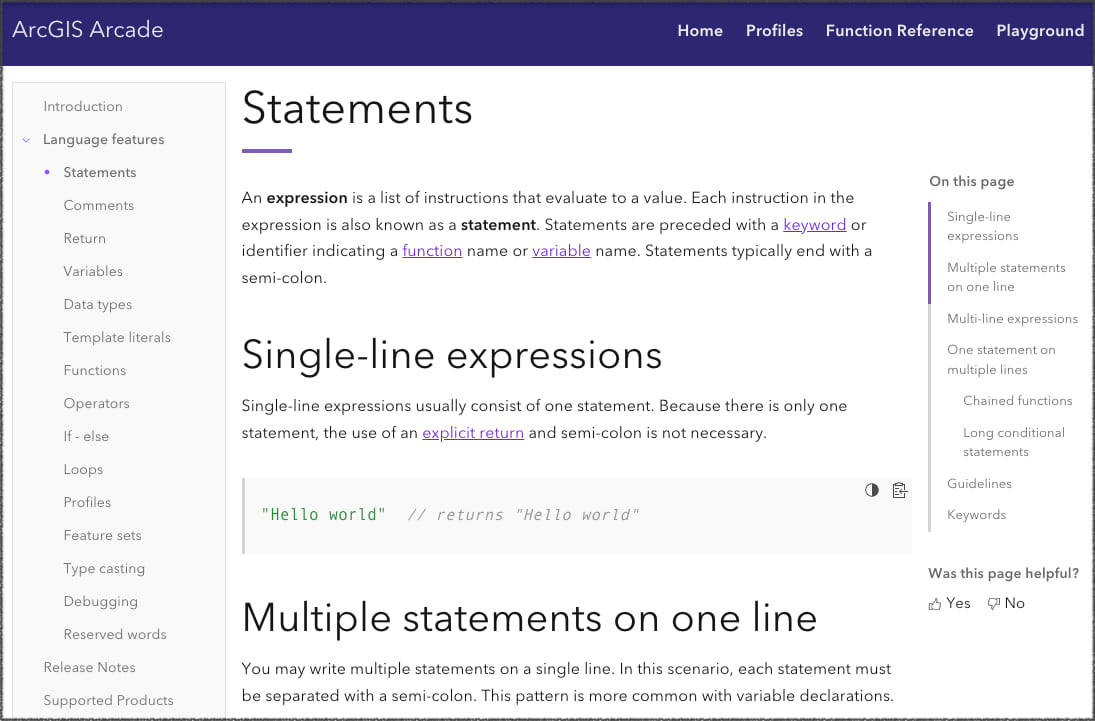Click the thumbs-down No feedback icon
The width and height of the screenshot is (1095, 721).
993,604
